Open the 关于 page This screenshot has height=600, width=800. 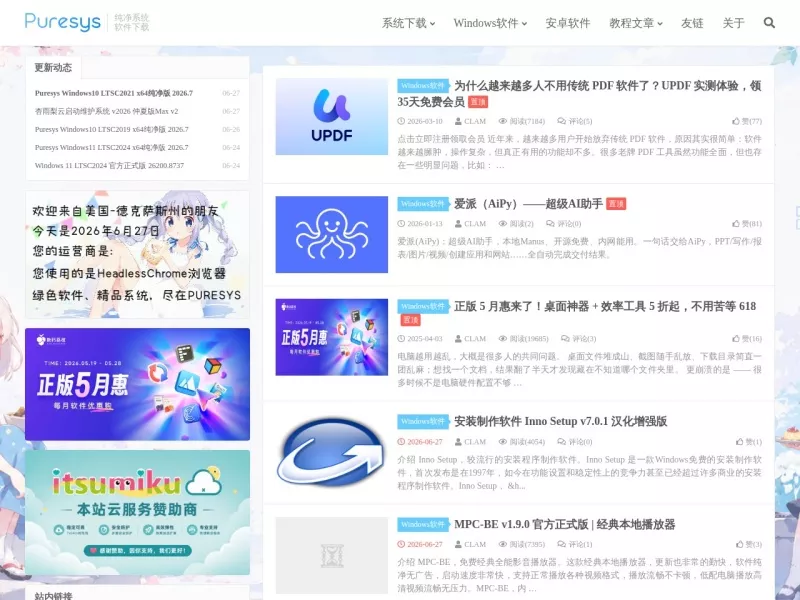tap(733, 23)
